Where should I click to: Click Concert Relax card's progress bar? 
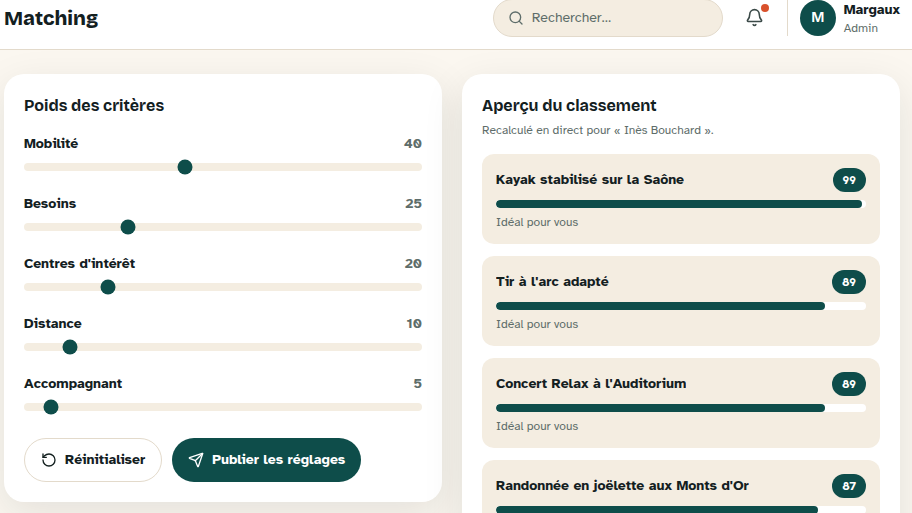point(681,408)
